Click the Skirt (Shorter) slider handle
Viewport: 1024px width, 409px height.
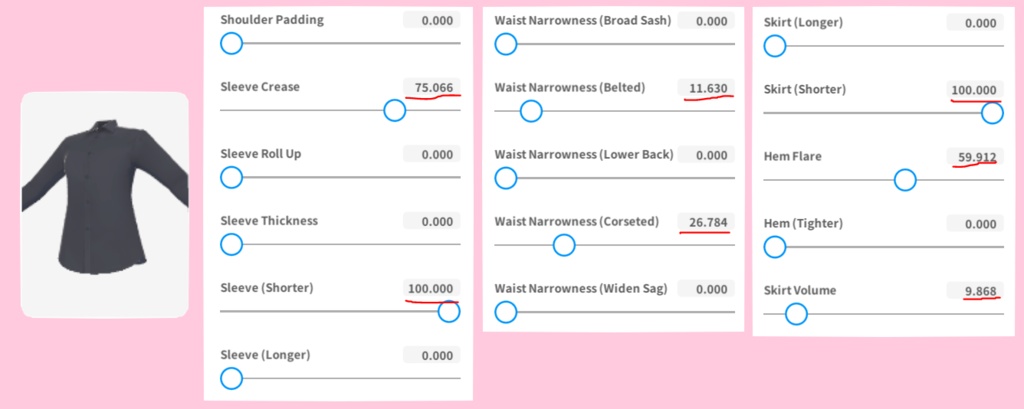click(x=993, y=113)
